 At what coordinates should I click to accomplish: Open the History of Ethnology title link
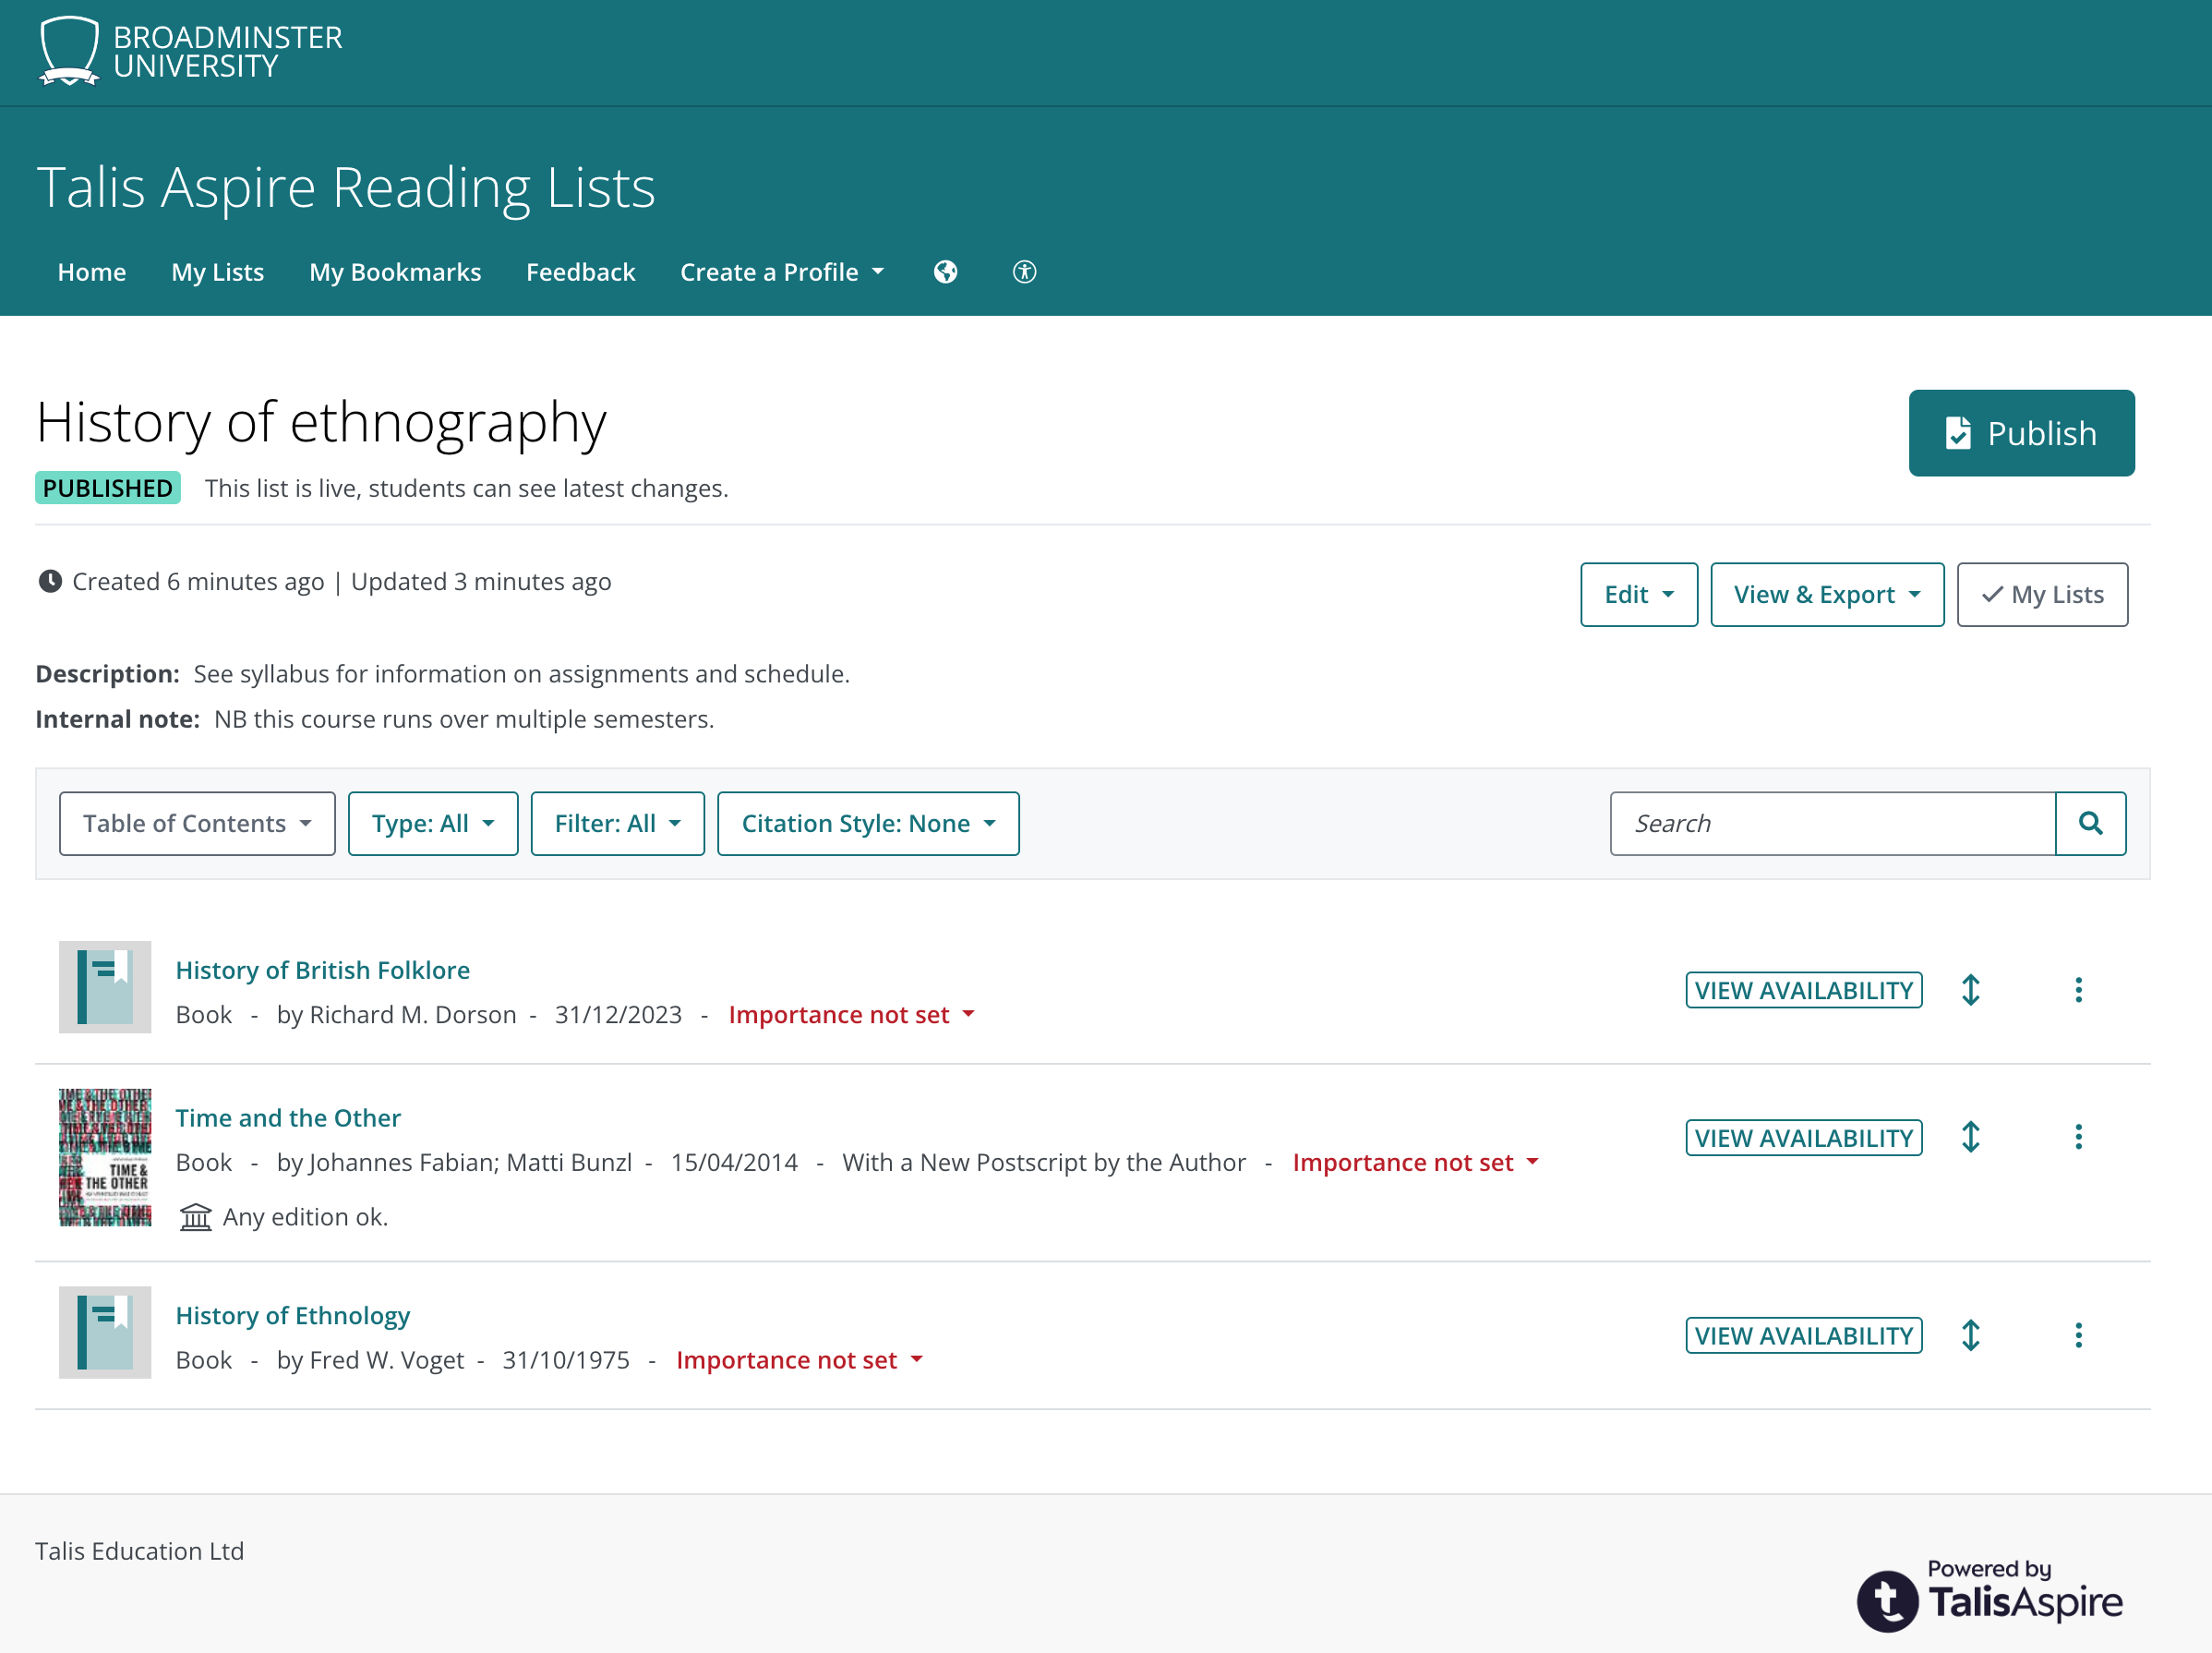tap(293, 1315)
